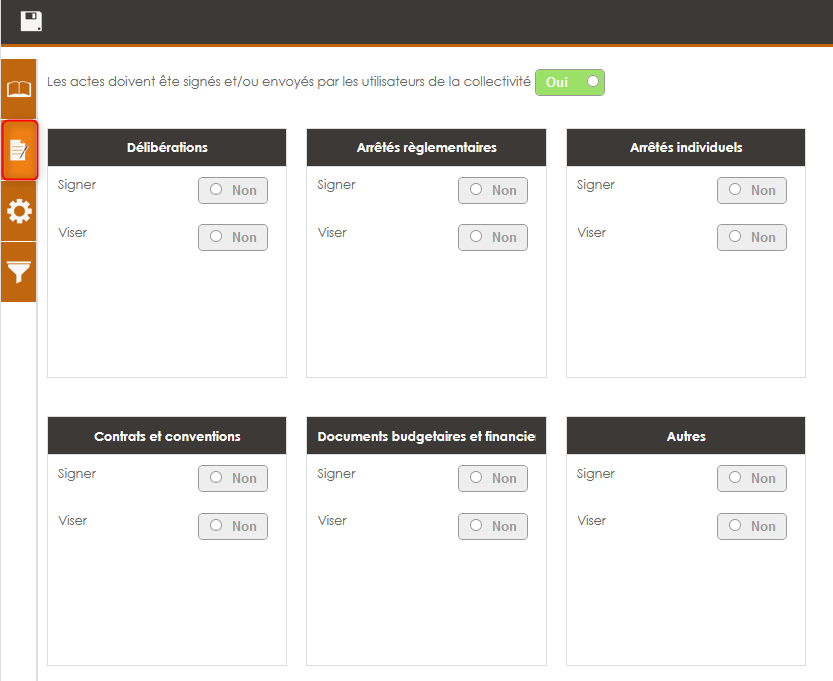The width and height of the screenshot is (833, 681).
Task: Toggle Viser for Contrats et conventions
Action: (233, 526)
